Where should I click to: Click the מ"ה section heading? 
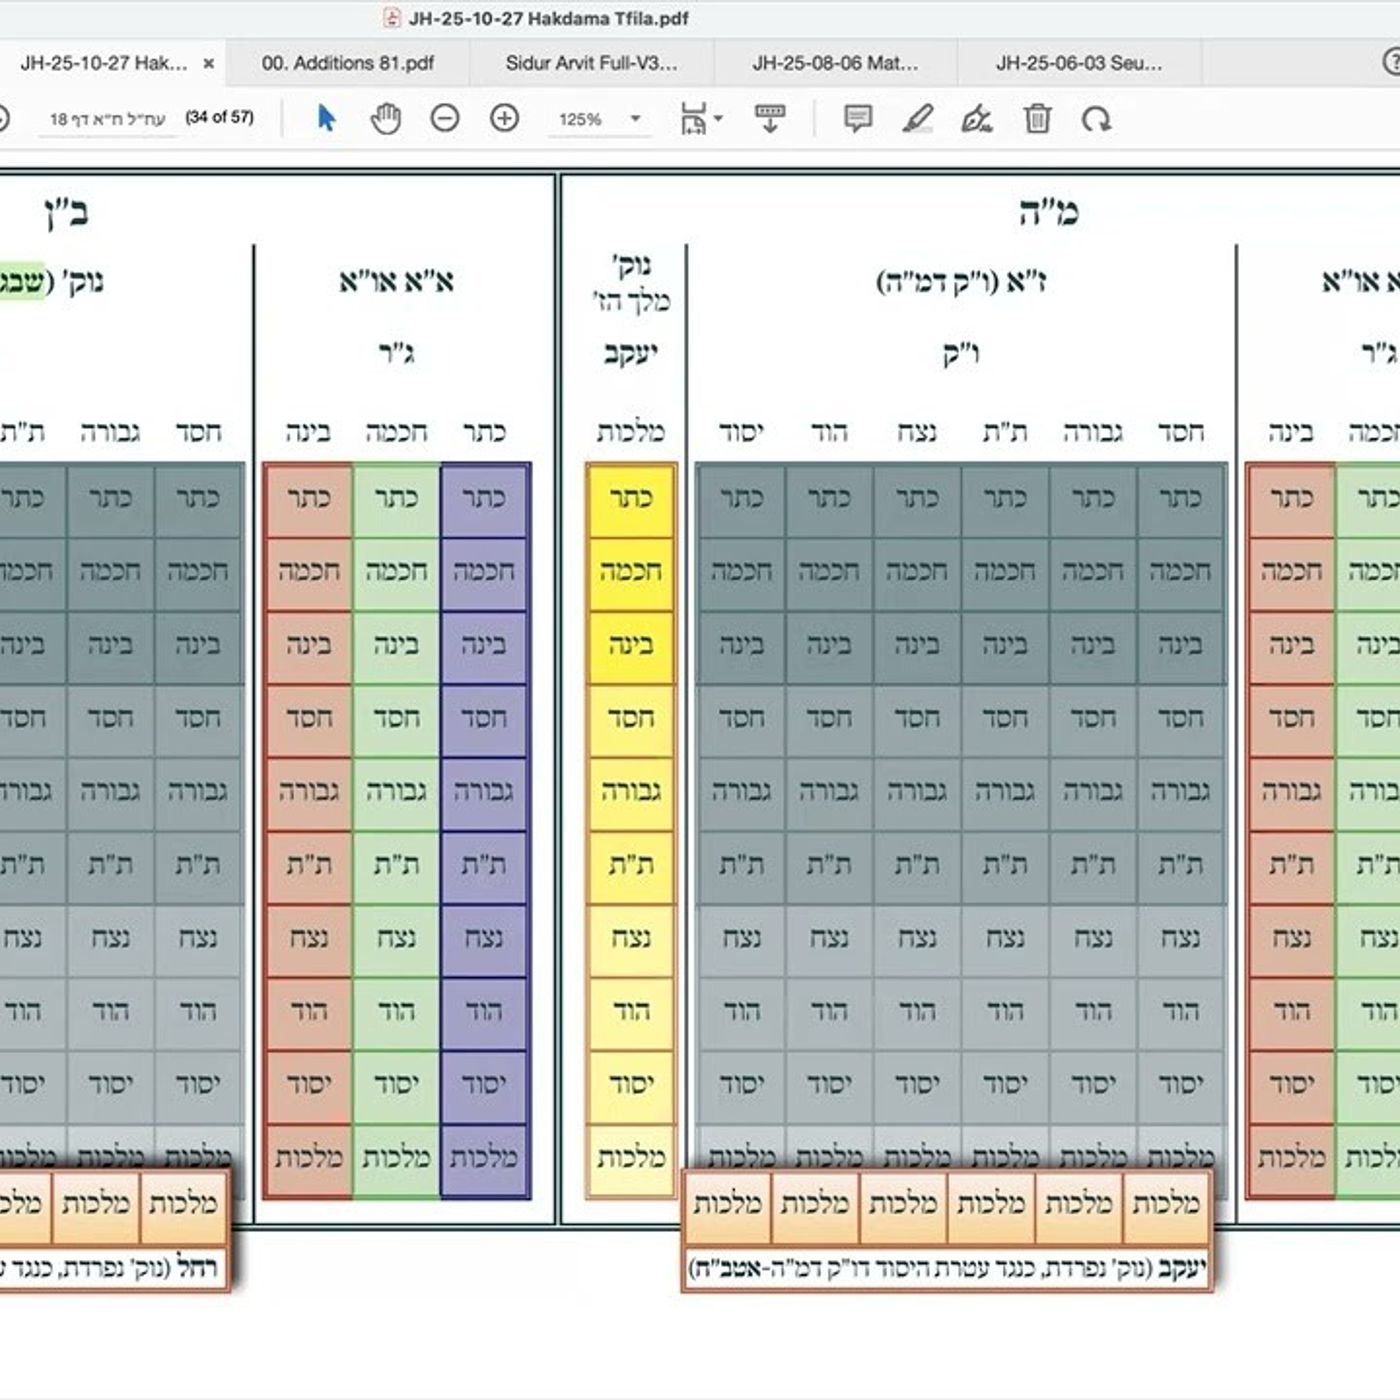point(1049,213)
